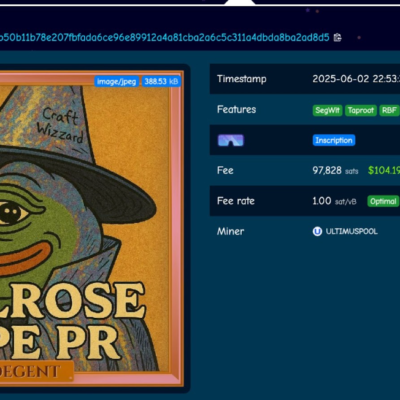Open the ULTIMUSPOOL miner link

[351, 231]
